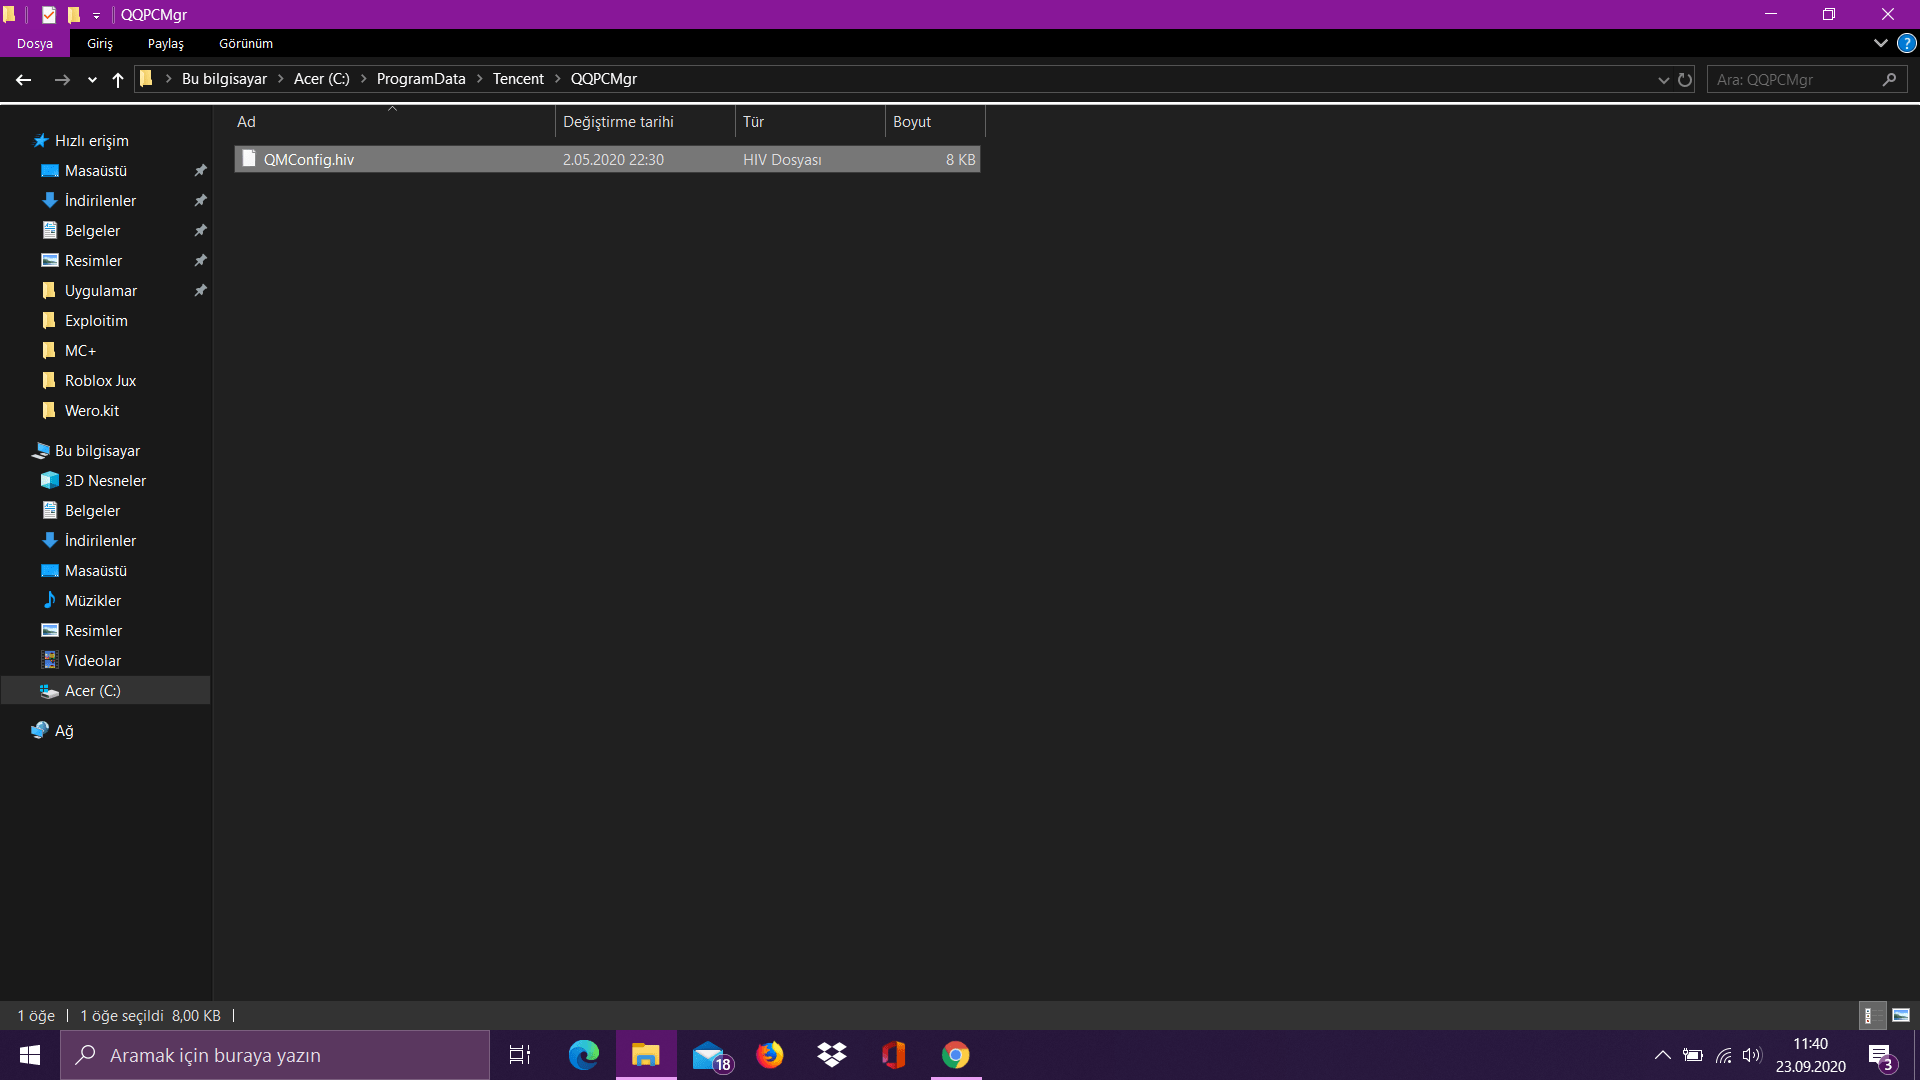The width and height of the screenshot is (1920, 1080).
Task: Click Bu bilgisayar breadcrumb in address bar
Action: (x=224, y=79)
